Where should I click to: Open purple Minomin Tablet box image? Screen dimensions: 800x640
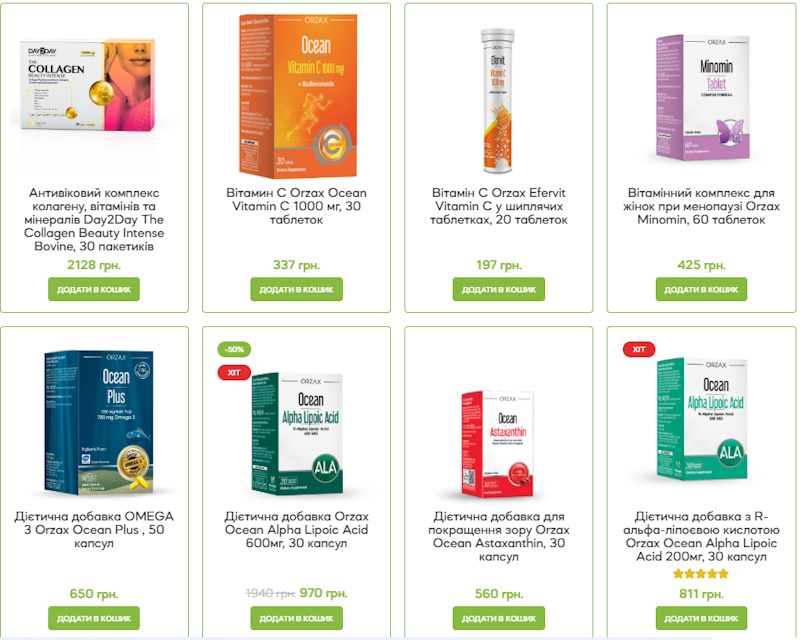pyautogui.click(x=703, y=97)
